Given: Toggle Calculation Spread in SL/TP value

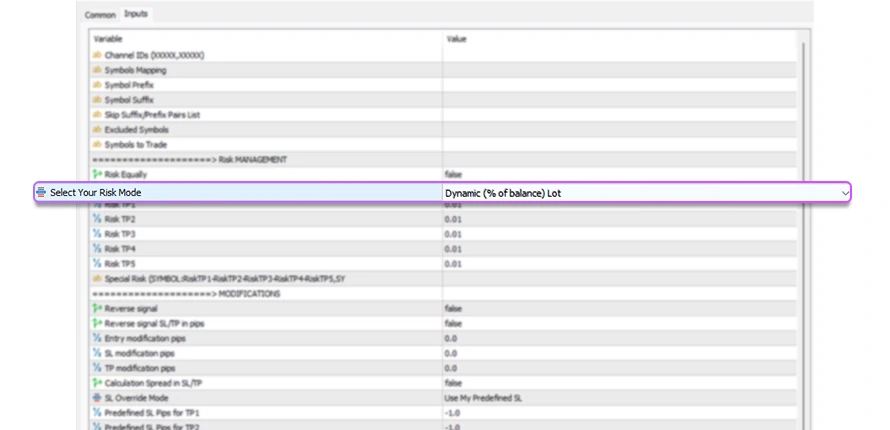Looking at the screenshot, I should [453, 383].
